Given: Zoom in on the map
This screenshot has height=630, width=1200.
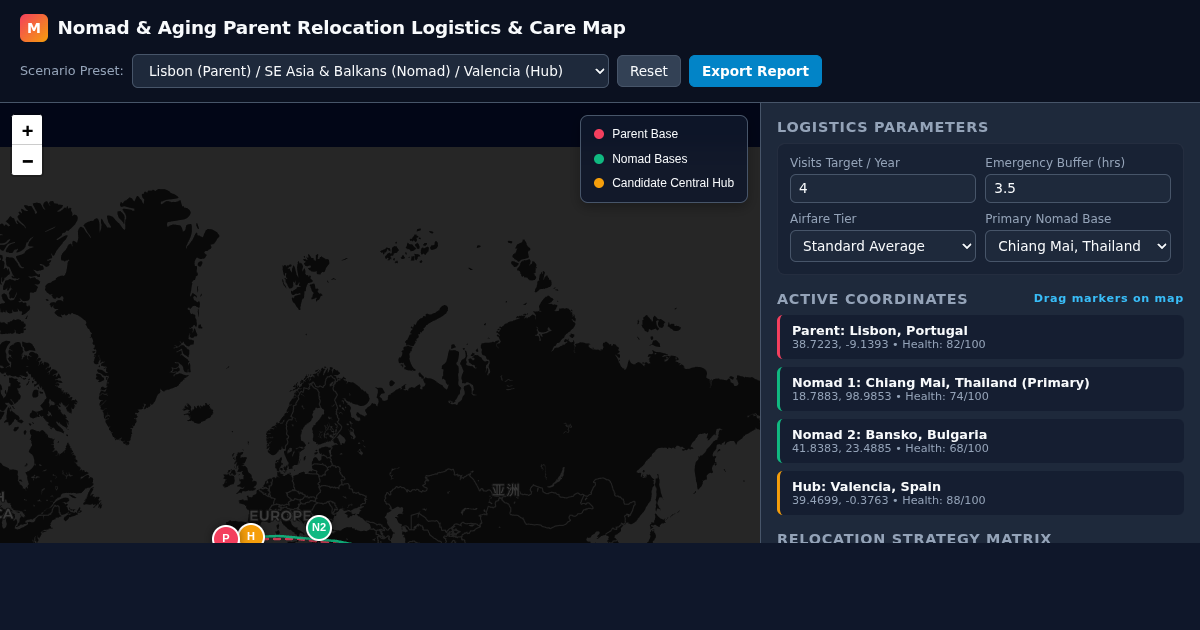Looking at the screenshot, I should [27, 130].
